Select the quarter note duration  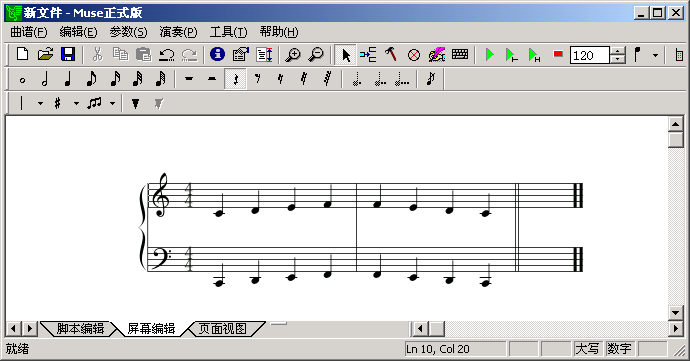(x=68, y=79)
